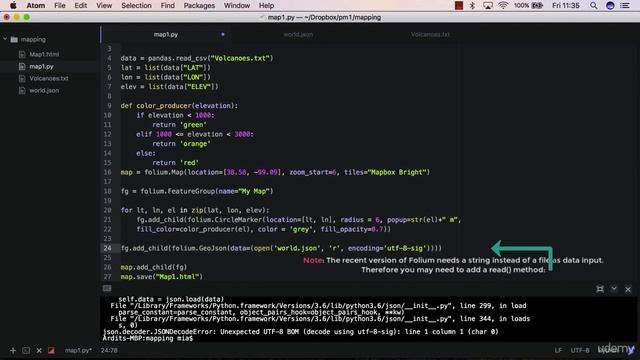Click map.add_child(fg) on line 26
This screenshot has height=360, width=640.
(153, 267)
